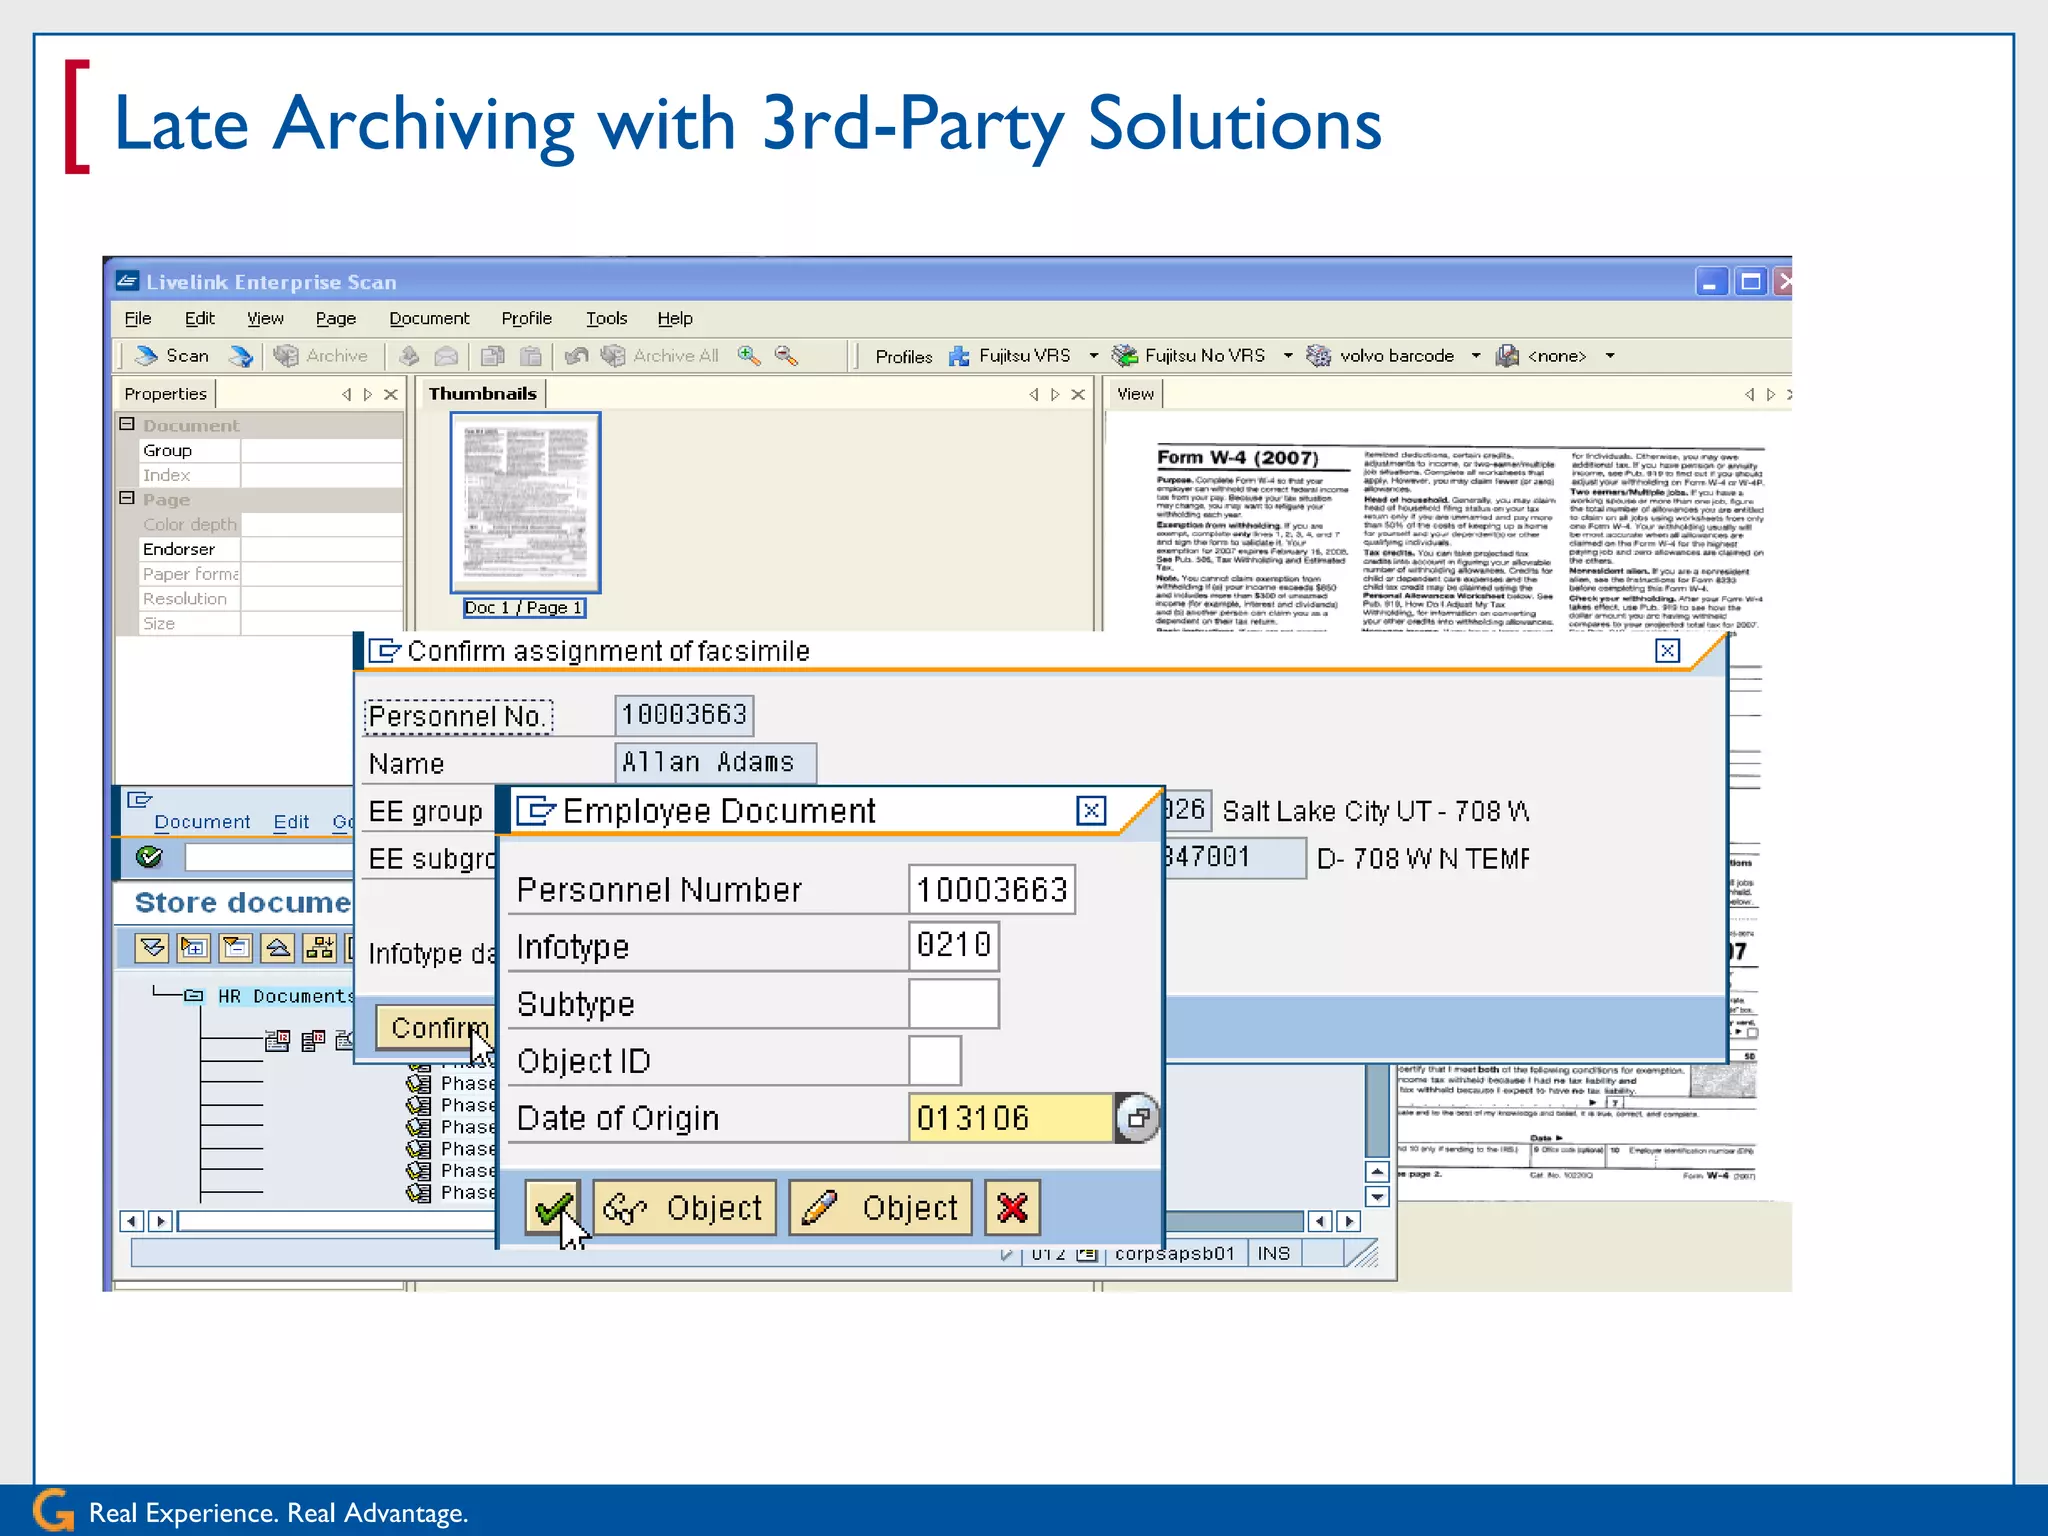
Task: Open the View menu
Action: [265, 318]
